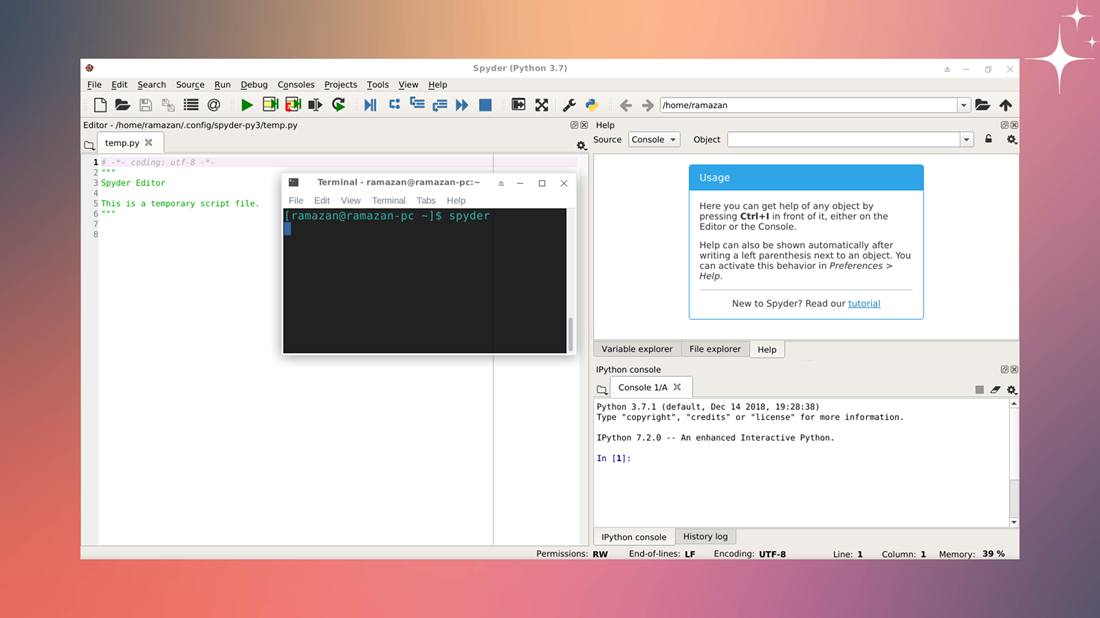Click the terminal window vertical scrollbar
1100x618 pixels.
point(571,332)
